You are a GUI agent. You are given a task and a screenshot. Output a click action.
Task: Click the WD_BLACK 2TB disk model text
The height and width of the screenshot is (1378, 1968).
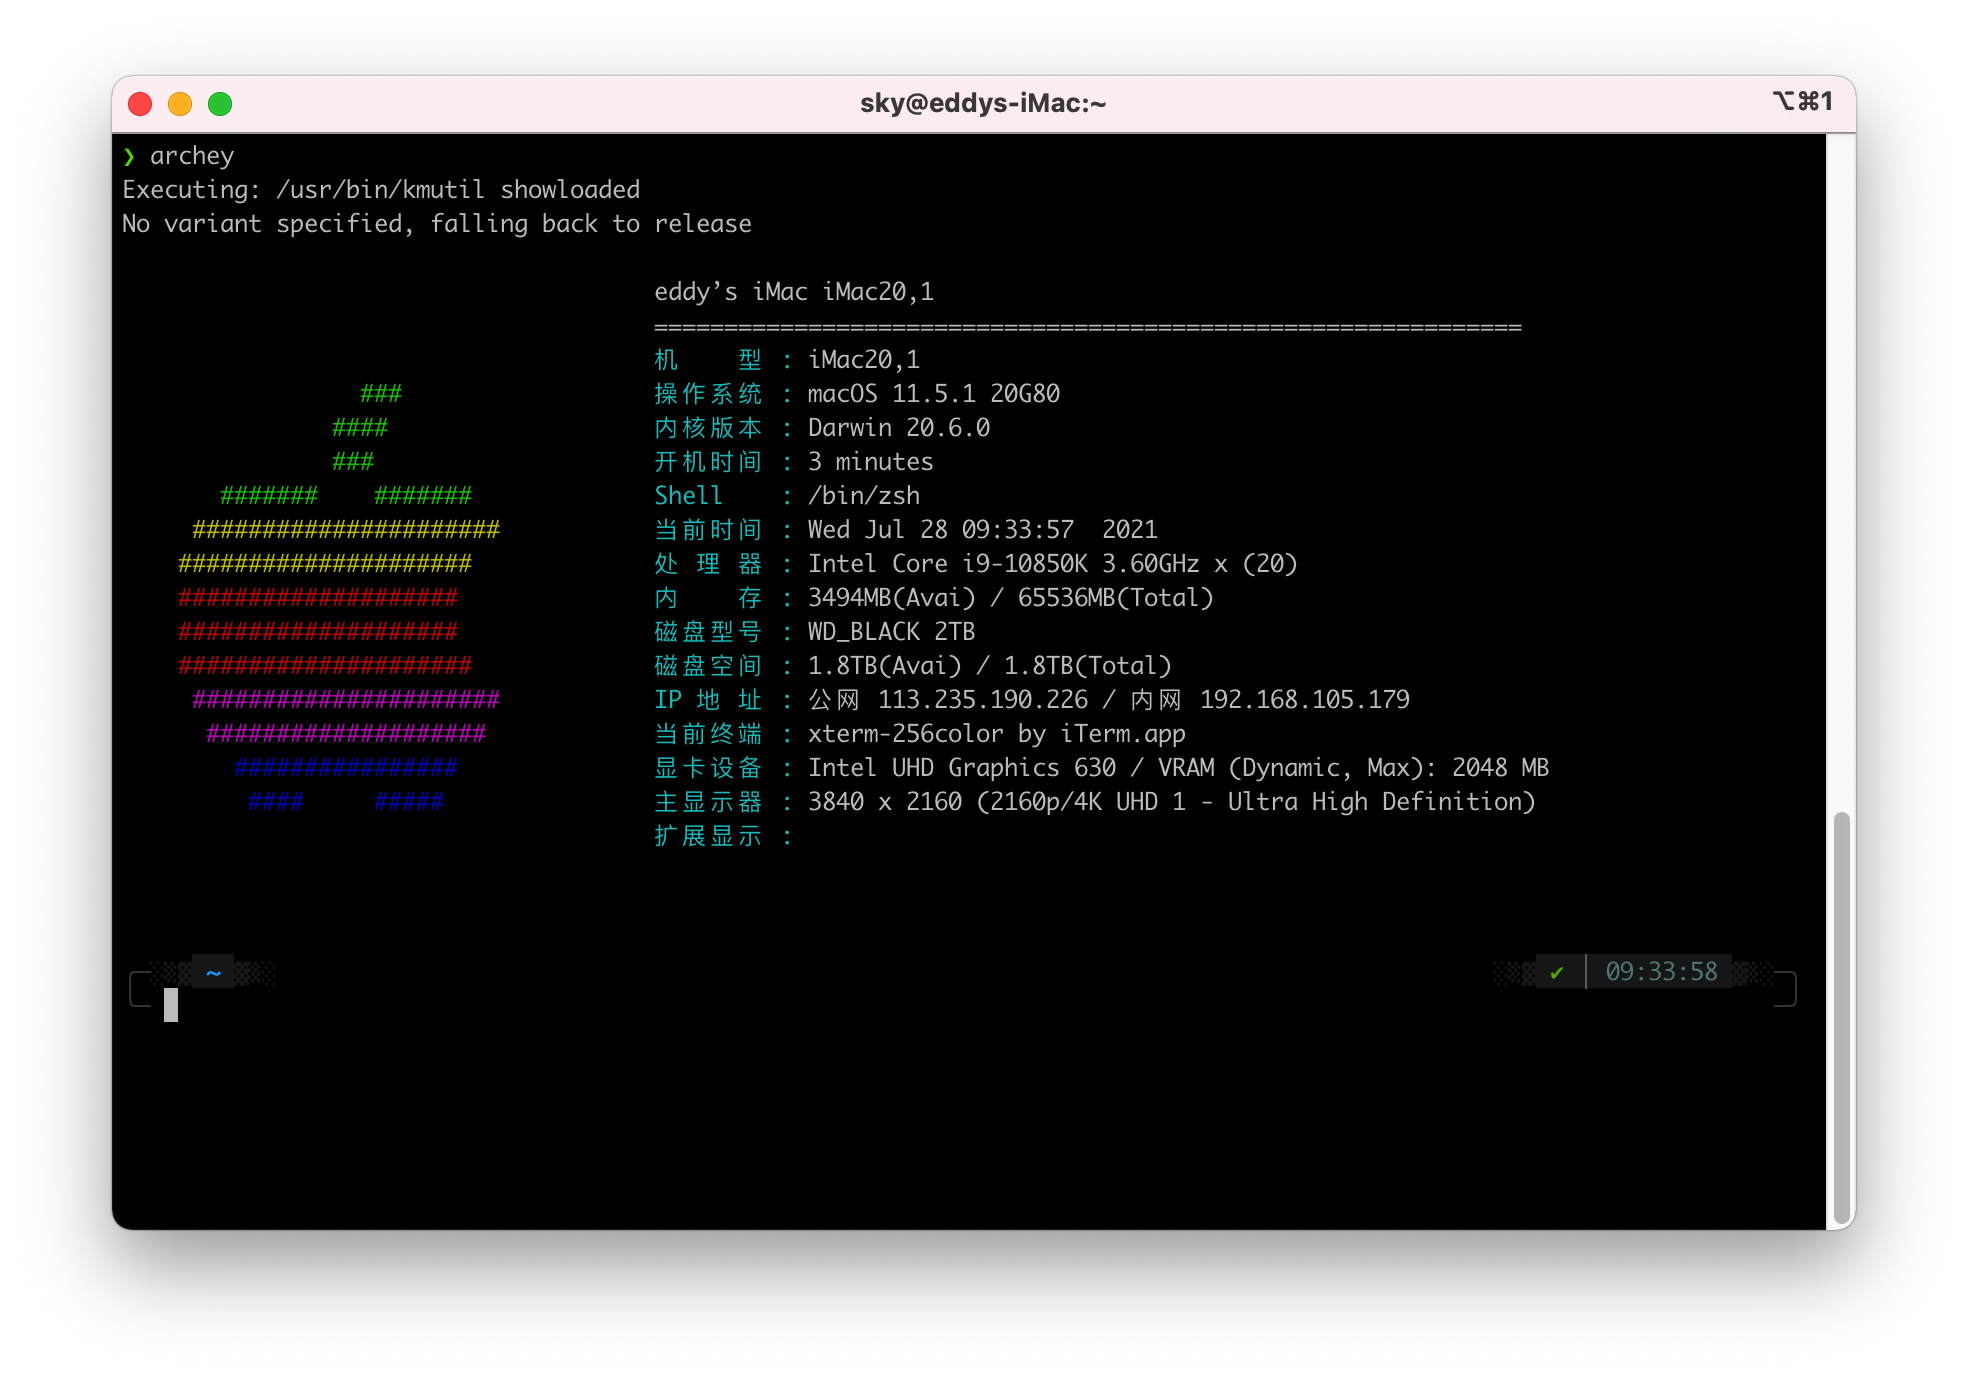[x=891, y=632]
